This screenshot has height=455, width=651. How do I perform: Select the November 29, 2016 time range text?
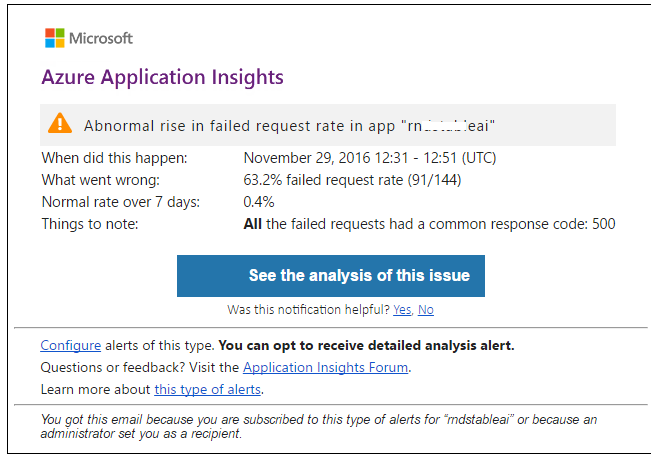click(369, 158)
